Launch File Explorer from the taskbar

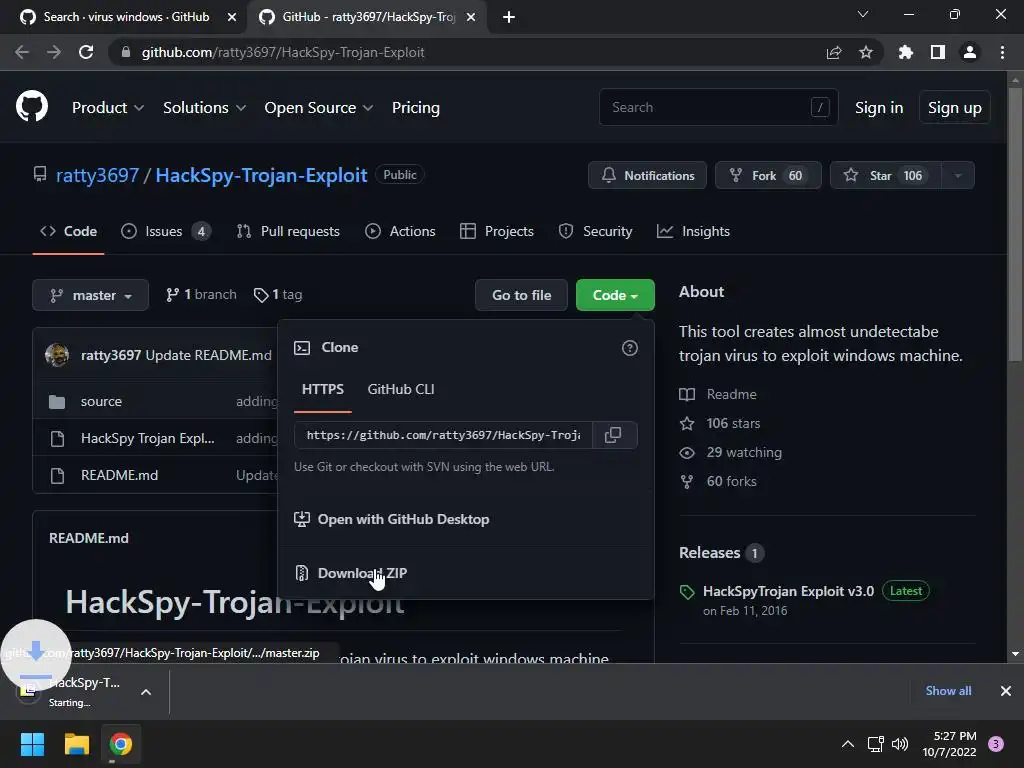coord(76,744)
